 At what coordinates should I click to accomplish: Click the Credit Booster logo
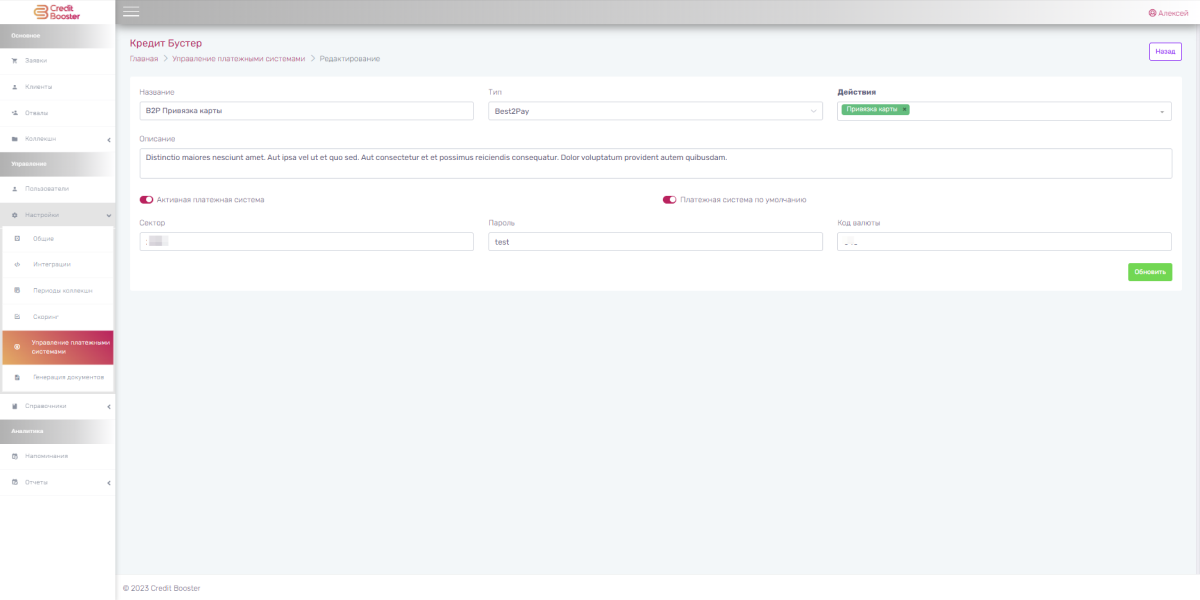click(x=57, y=12)
